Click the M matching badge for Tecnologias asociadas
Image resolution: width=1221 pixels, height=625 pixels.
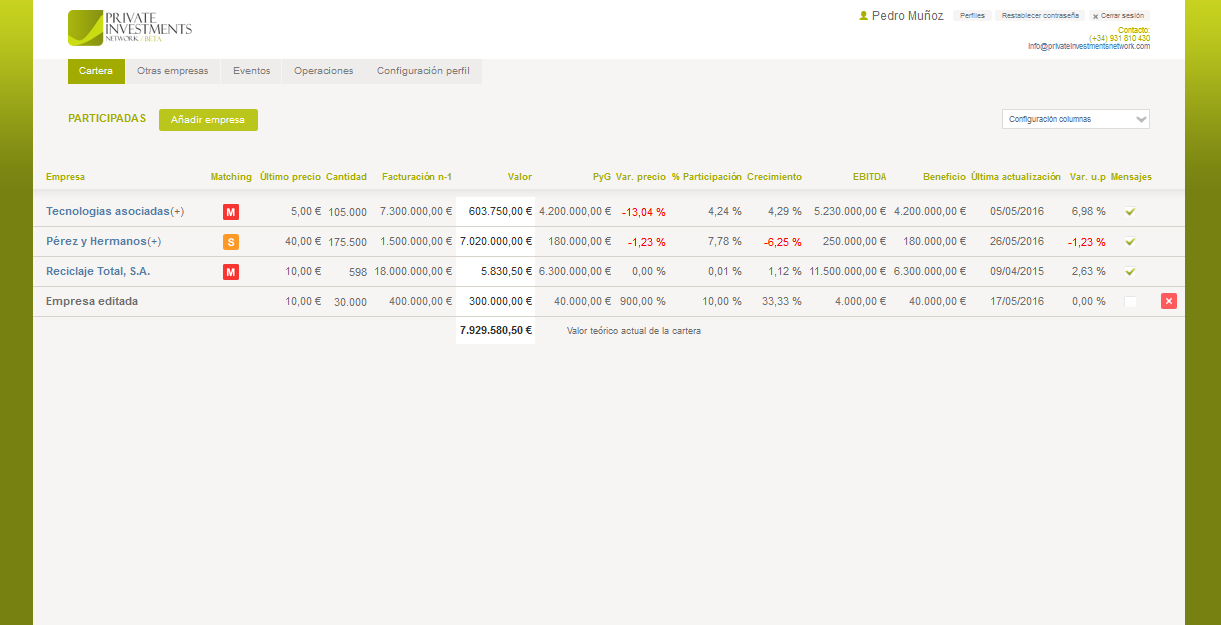click(230, 212)
